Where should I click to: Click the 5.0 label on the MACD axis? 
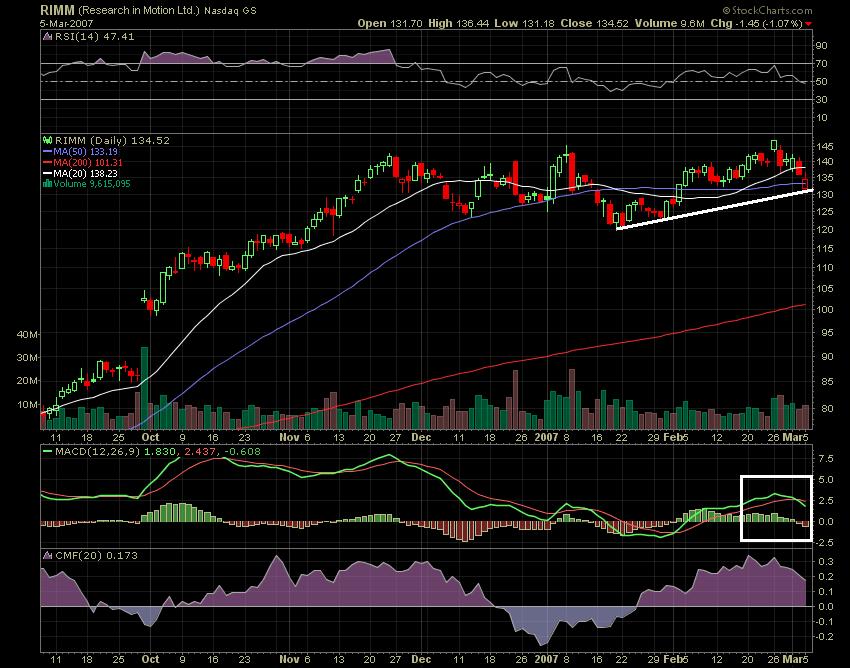tap(824, 480)
